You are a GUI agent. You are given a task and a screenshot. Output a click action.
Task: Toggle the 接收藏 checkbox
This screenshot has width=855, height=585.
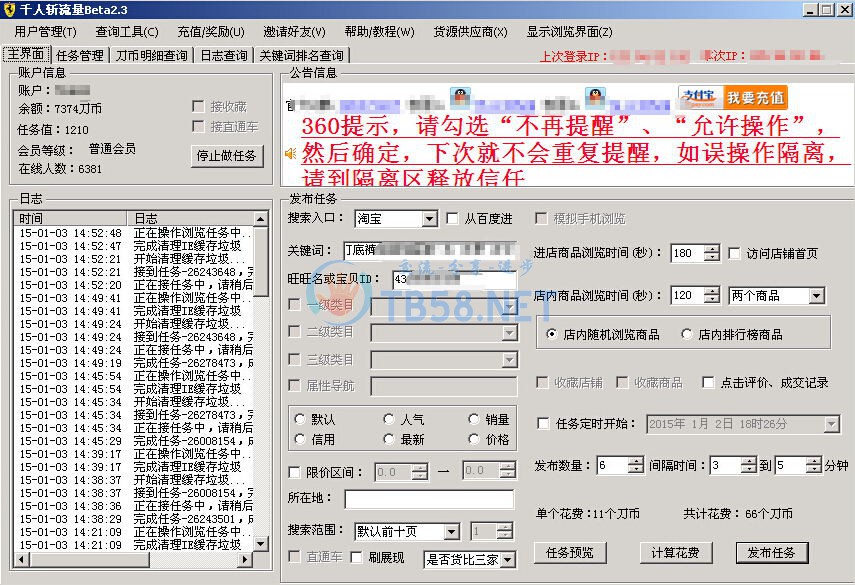(x=198, y=106)
